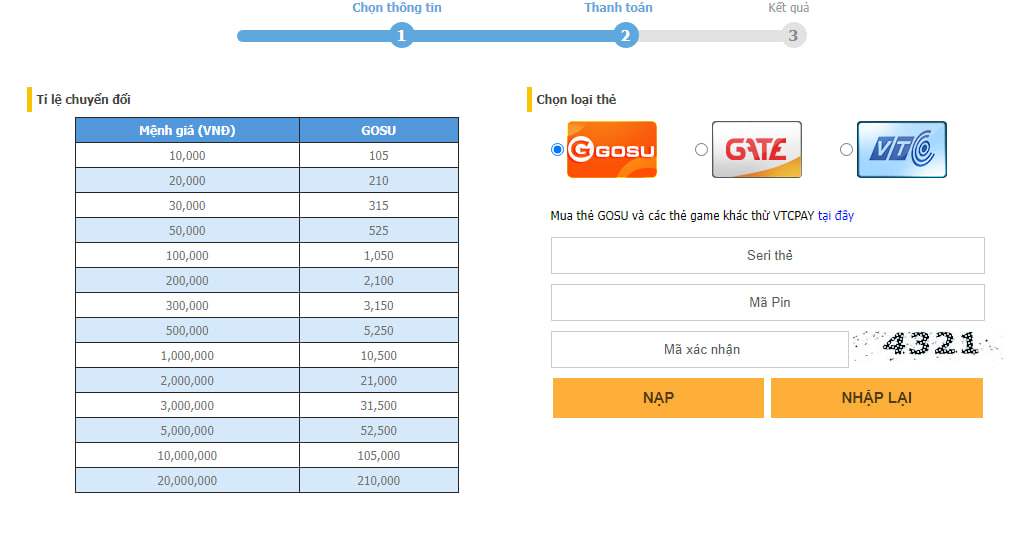This screenshot has width=1030, height=543.
Task: Click the 525 GOSU value cell
Action: tap(379, 230)
